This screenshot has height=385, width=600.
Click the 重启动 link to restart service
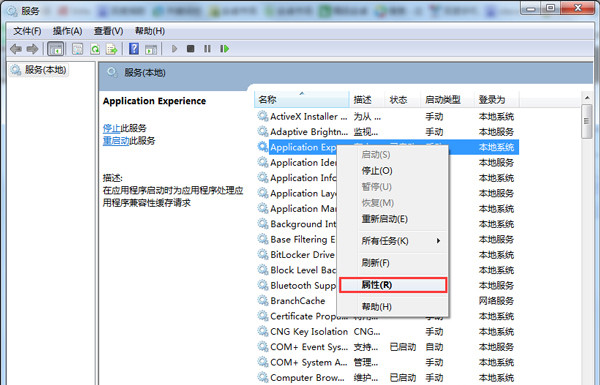coord(116,141)
